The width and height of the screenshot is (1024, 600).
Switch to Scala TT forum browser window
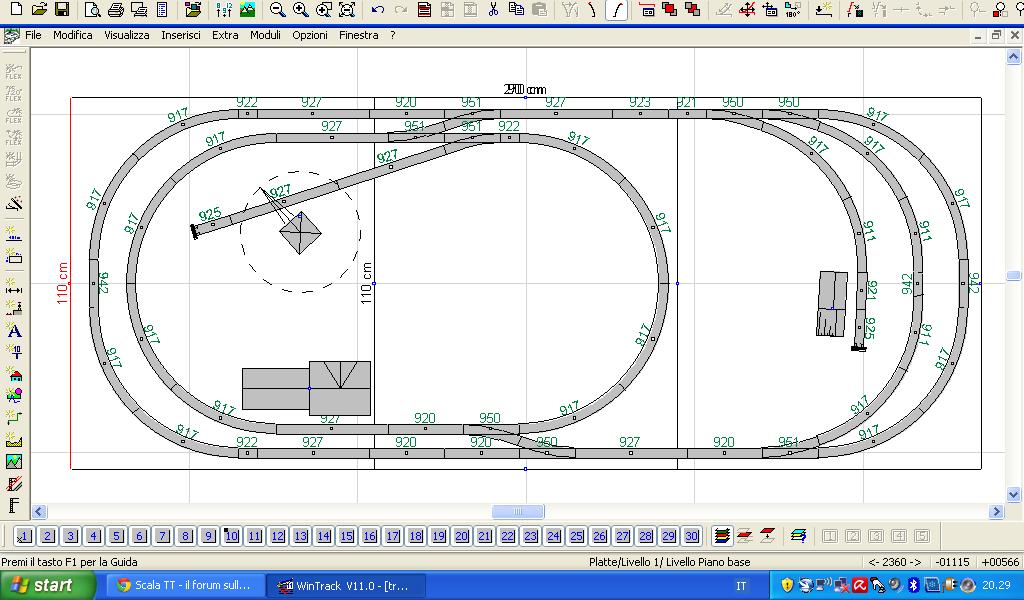185,586
